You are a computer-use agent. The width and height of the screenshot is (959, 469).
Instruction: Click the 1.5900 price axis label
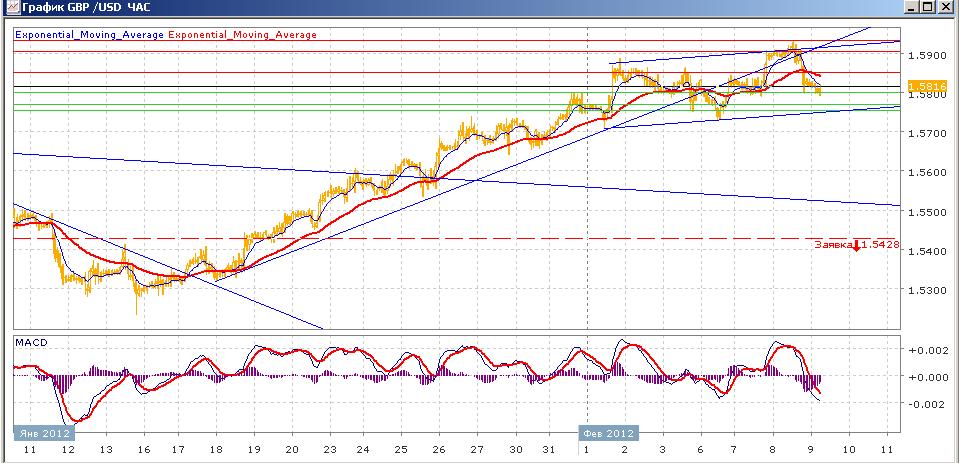point(927,55)
